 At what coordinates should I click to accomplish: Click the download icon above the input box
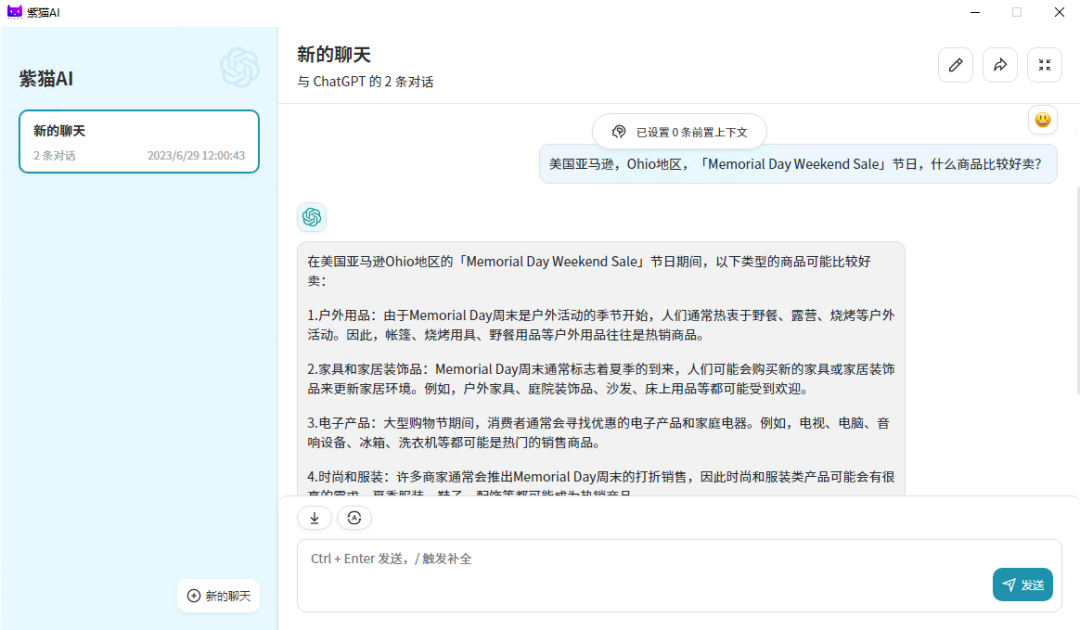pyautogui.click(x=314, y=518)
